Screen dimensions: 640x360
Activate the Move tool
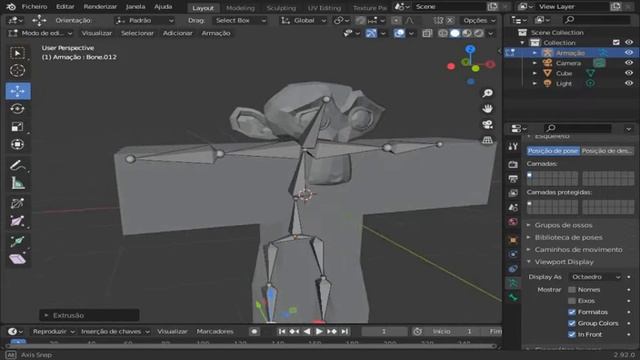18,91
